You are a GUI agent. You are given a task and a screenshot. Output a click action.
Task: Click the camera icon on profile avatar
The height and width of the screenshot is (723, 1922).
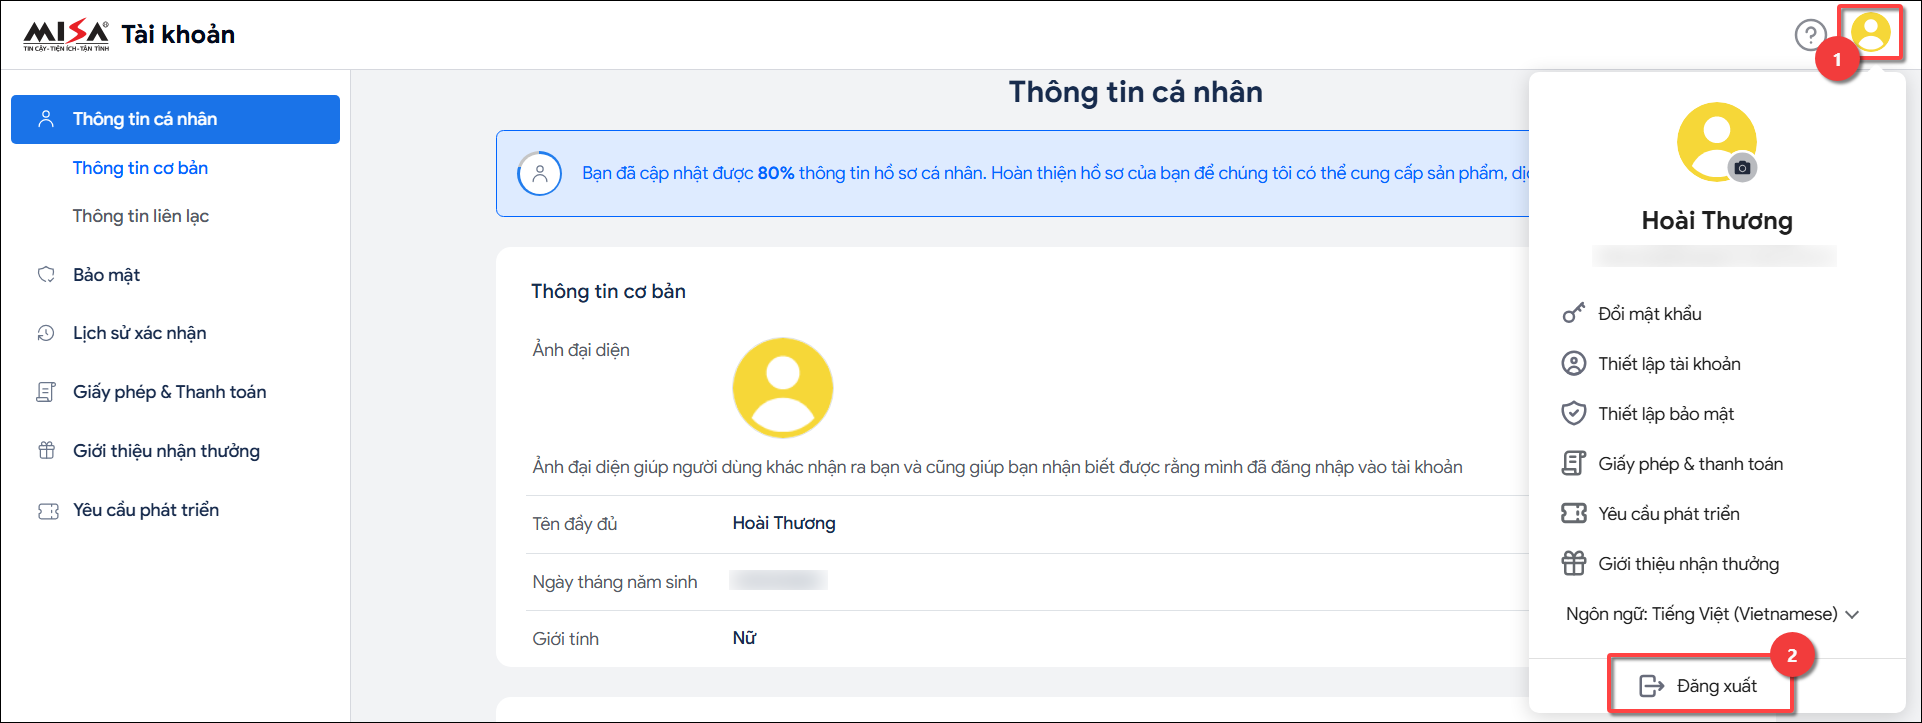[1742, 168]
